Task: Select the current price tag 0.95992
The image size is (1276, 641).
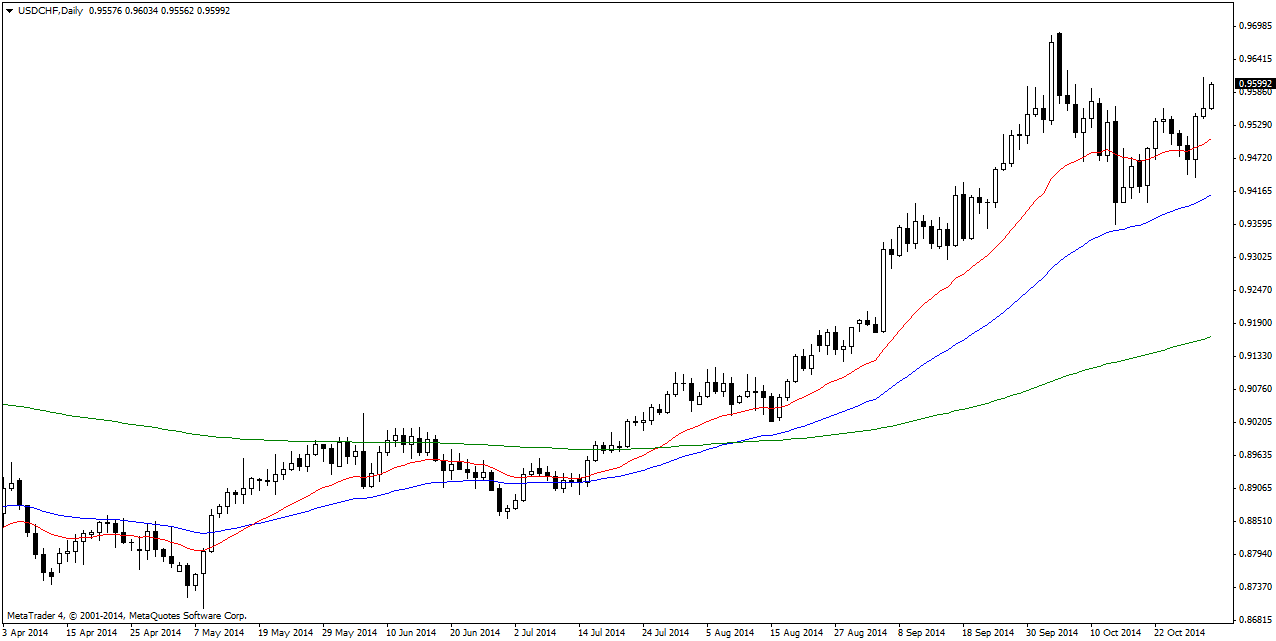Action: (x=1251, y=84)
